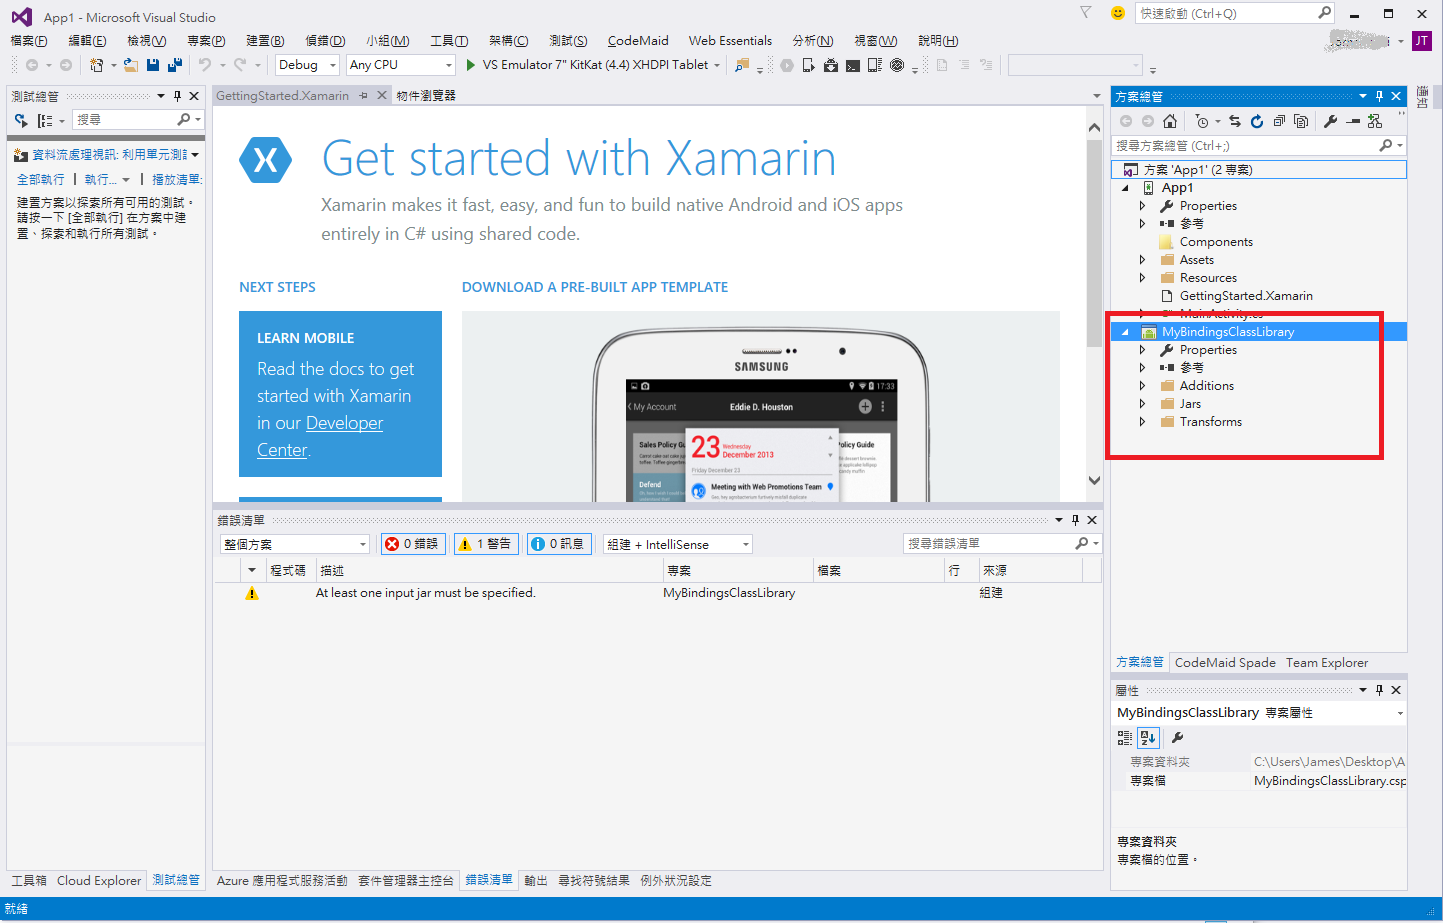Click the notifications filter flag icon
Viewport: 1443px width, 923px height.
pyautogui.click(x=1085, y=13)
